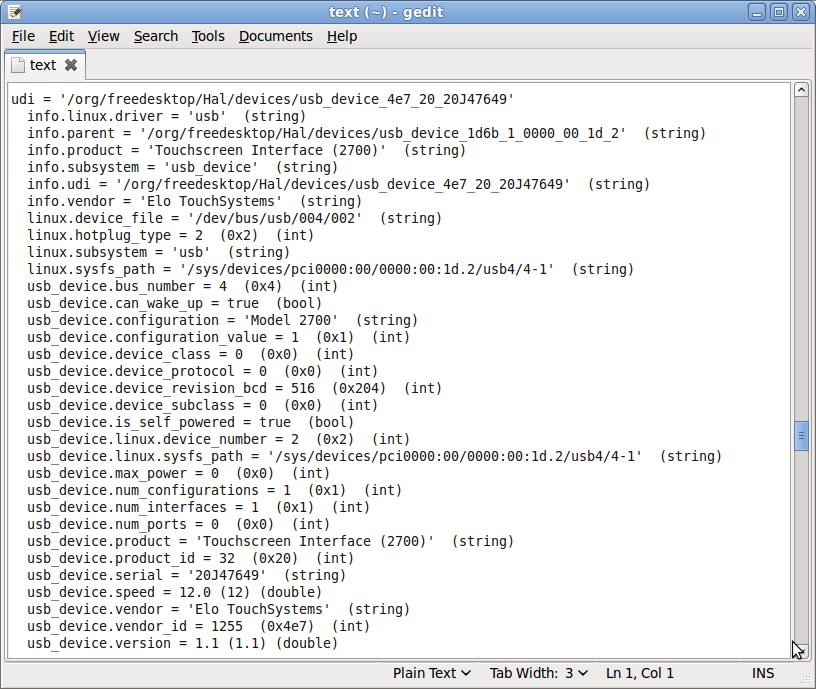Click the linux.device_file line
This screenshot has width=816, height=689.
coord(235,218)
